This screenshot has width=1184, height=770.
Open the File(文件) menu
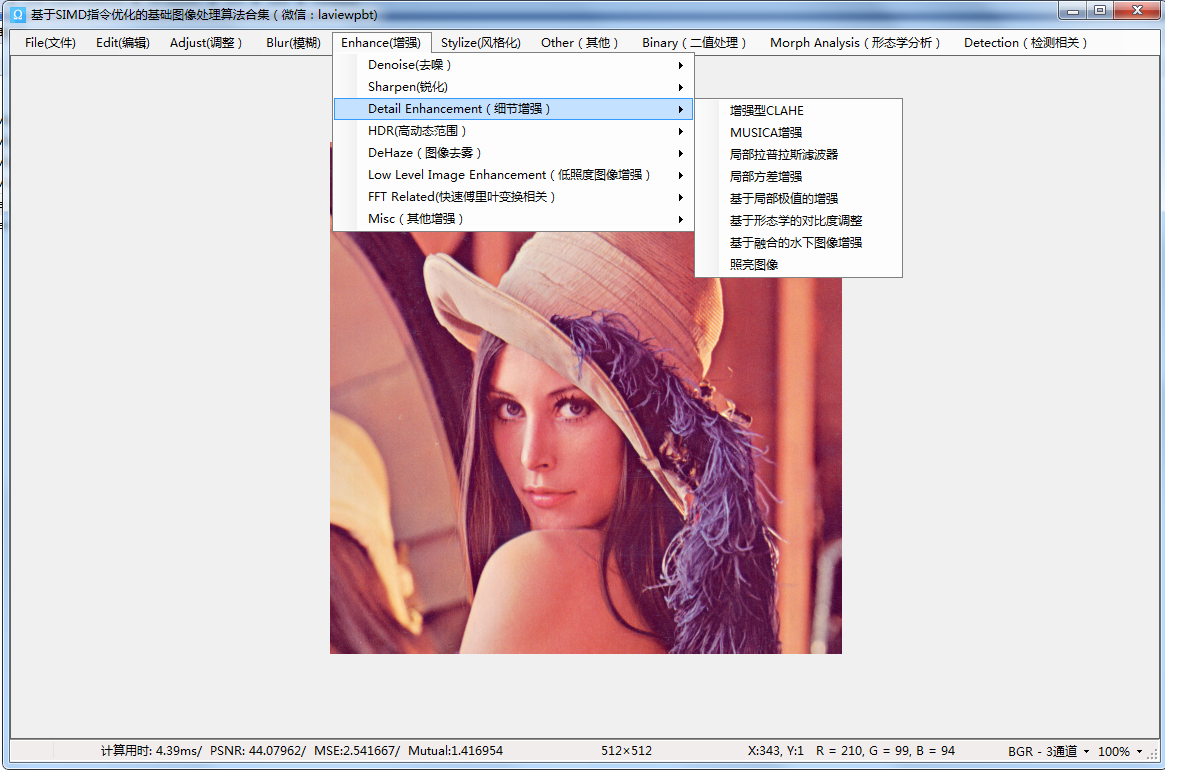pos(50,43)
